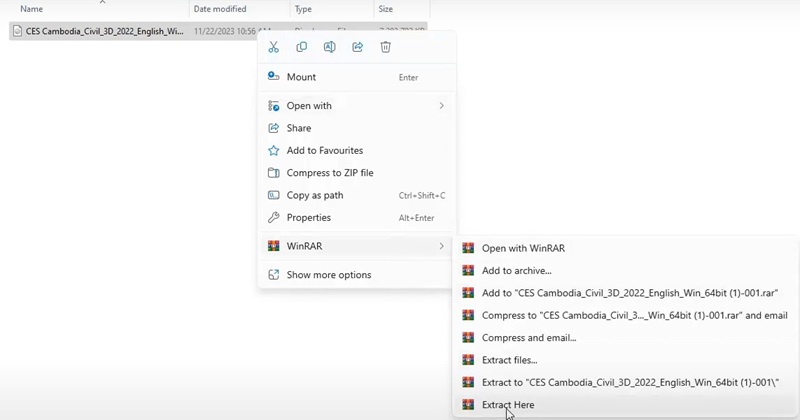Open the WinRAR submenu entry
The width and height of the screenshot is (800, 420).
click(357, 246)
